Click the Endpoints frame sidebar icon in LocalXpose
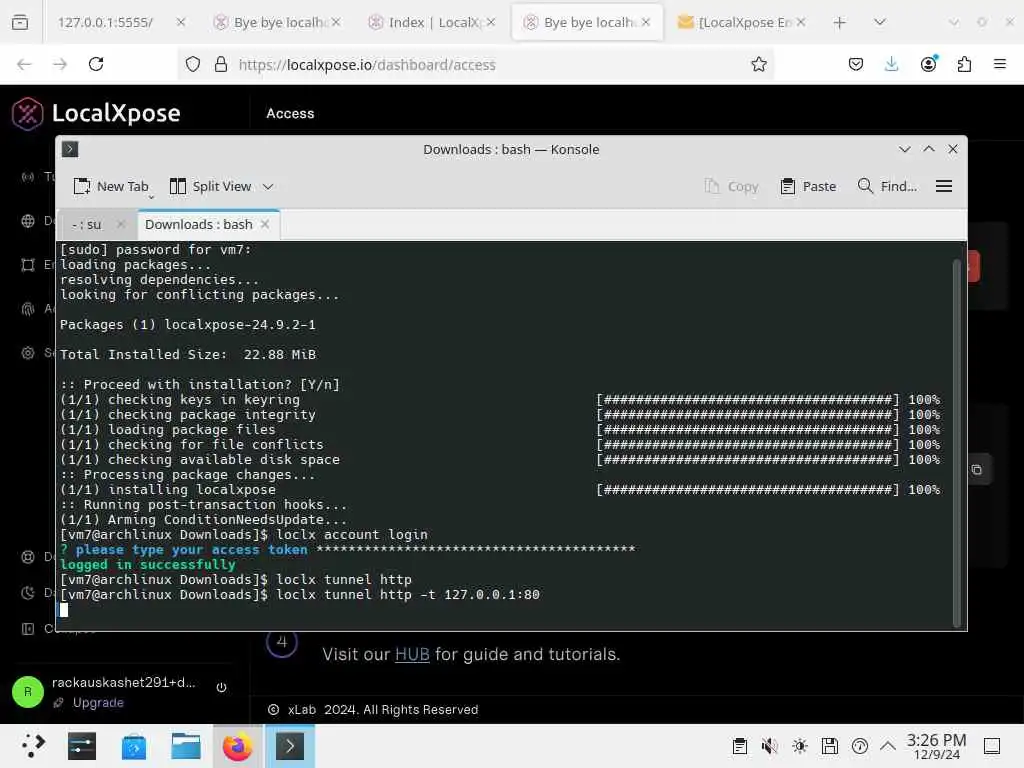Viewport: 1024px width, 768px height. 27,264
